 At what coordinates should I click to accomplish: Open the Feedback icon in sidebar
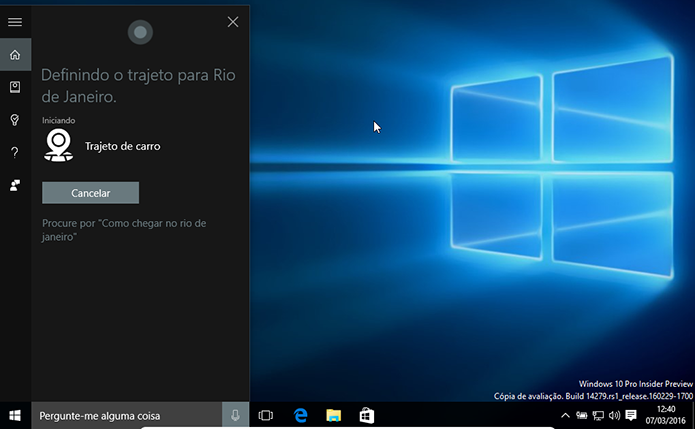point(15,185)
